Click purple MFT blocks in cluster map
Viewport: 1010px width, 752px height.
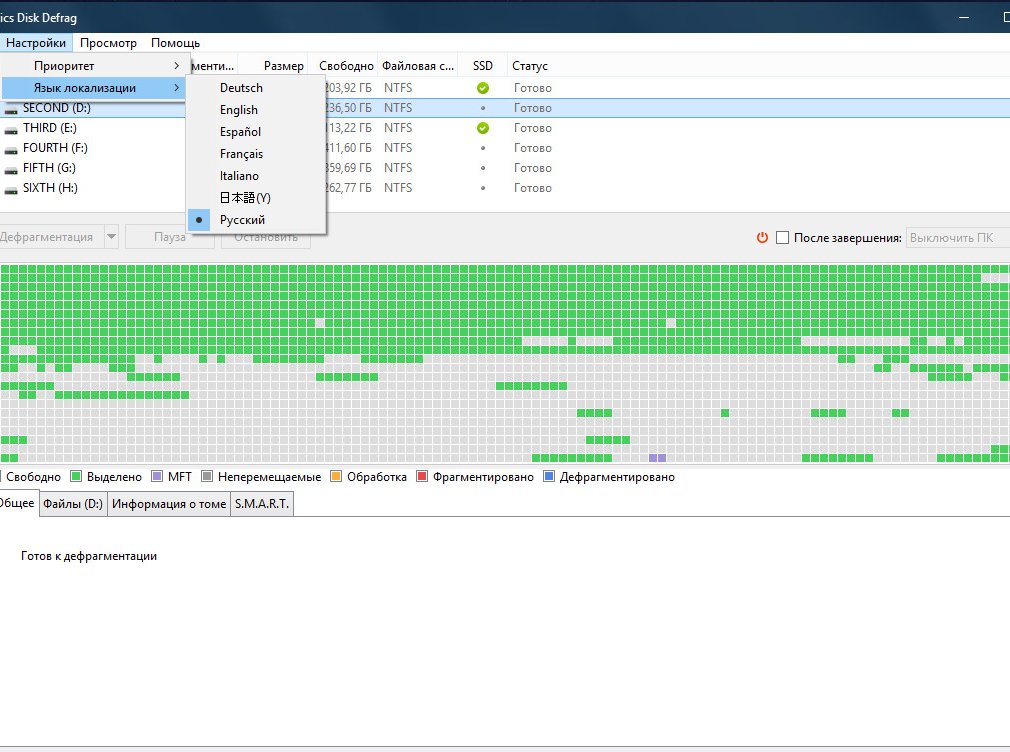click(658, 458)
